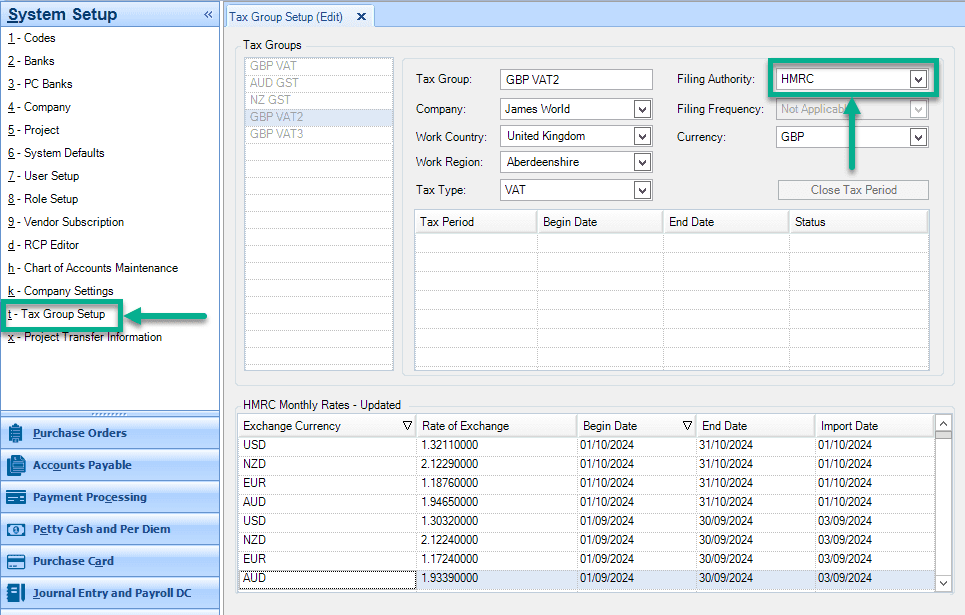The height and width of the screenshot is (615, 965).
Task: Click the Purchase Orders module icon
Action: click(16, 433)
